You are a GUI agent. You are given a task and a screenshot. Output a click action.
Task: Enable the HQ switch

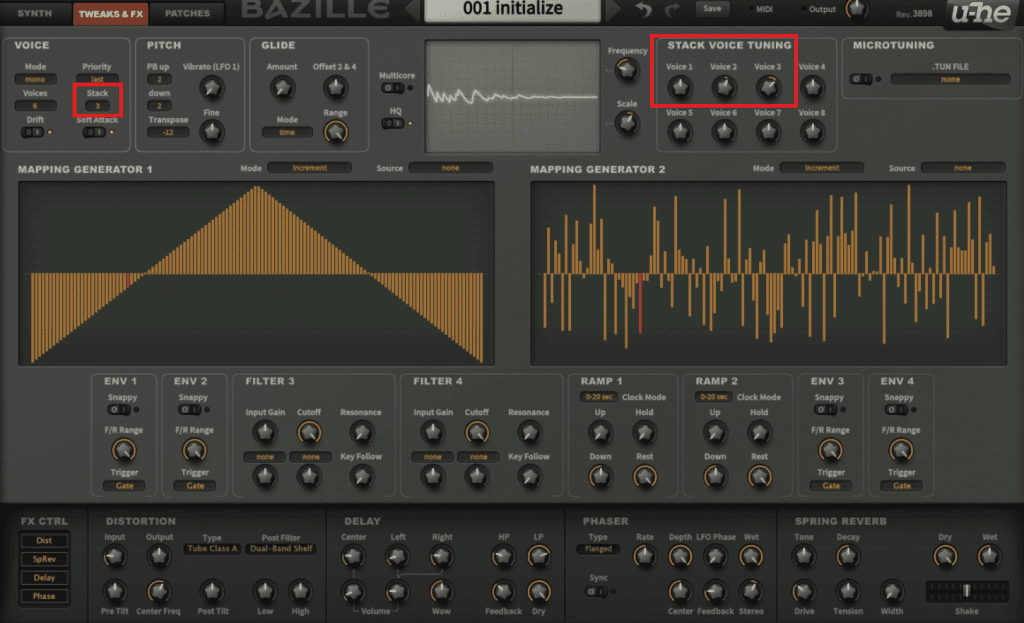click(393, 123)
